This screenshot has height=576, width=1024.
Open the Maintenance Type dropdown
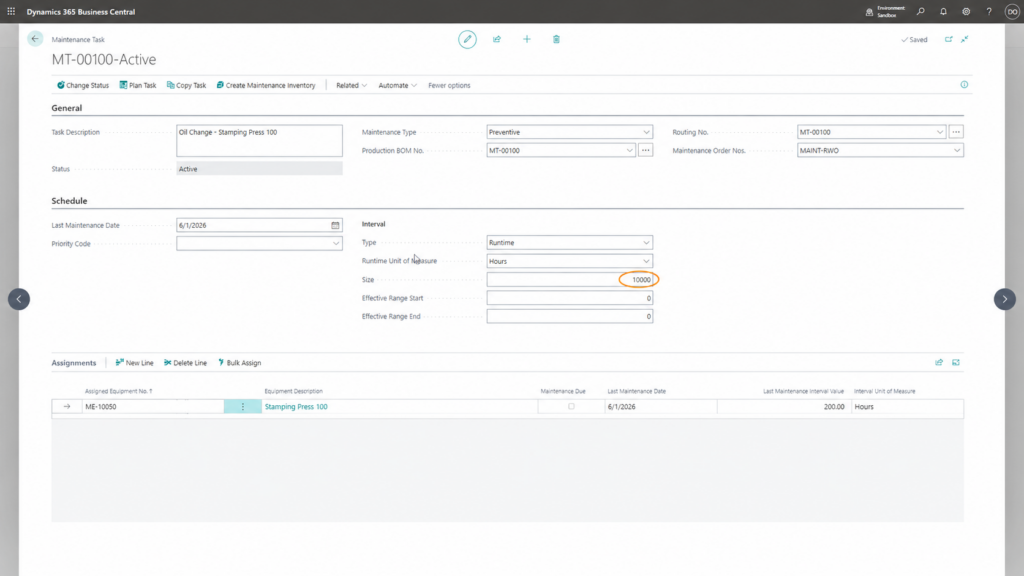pyautogui.click(x=646, y=132)
